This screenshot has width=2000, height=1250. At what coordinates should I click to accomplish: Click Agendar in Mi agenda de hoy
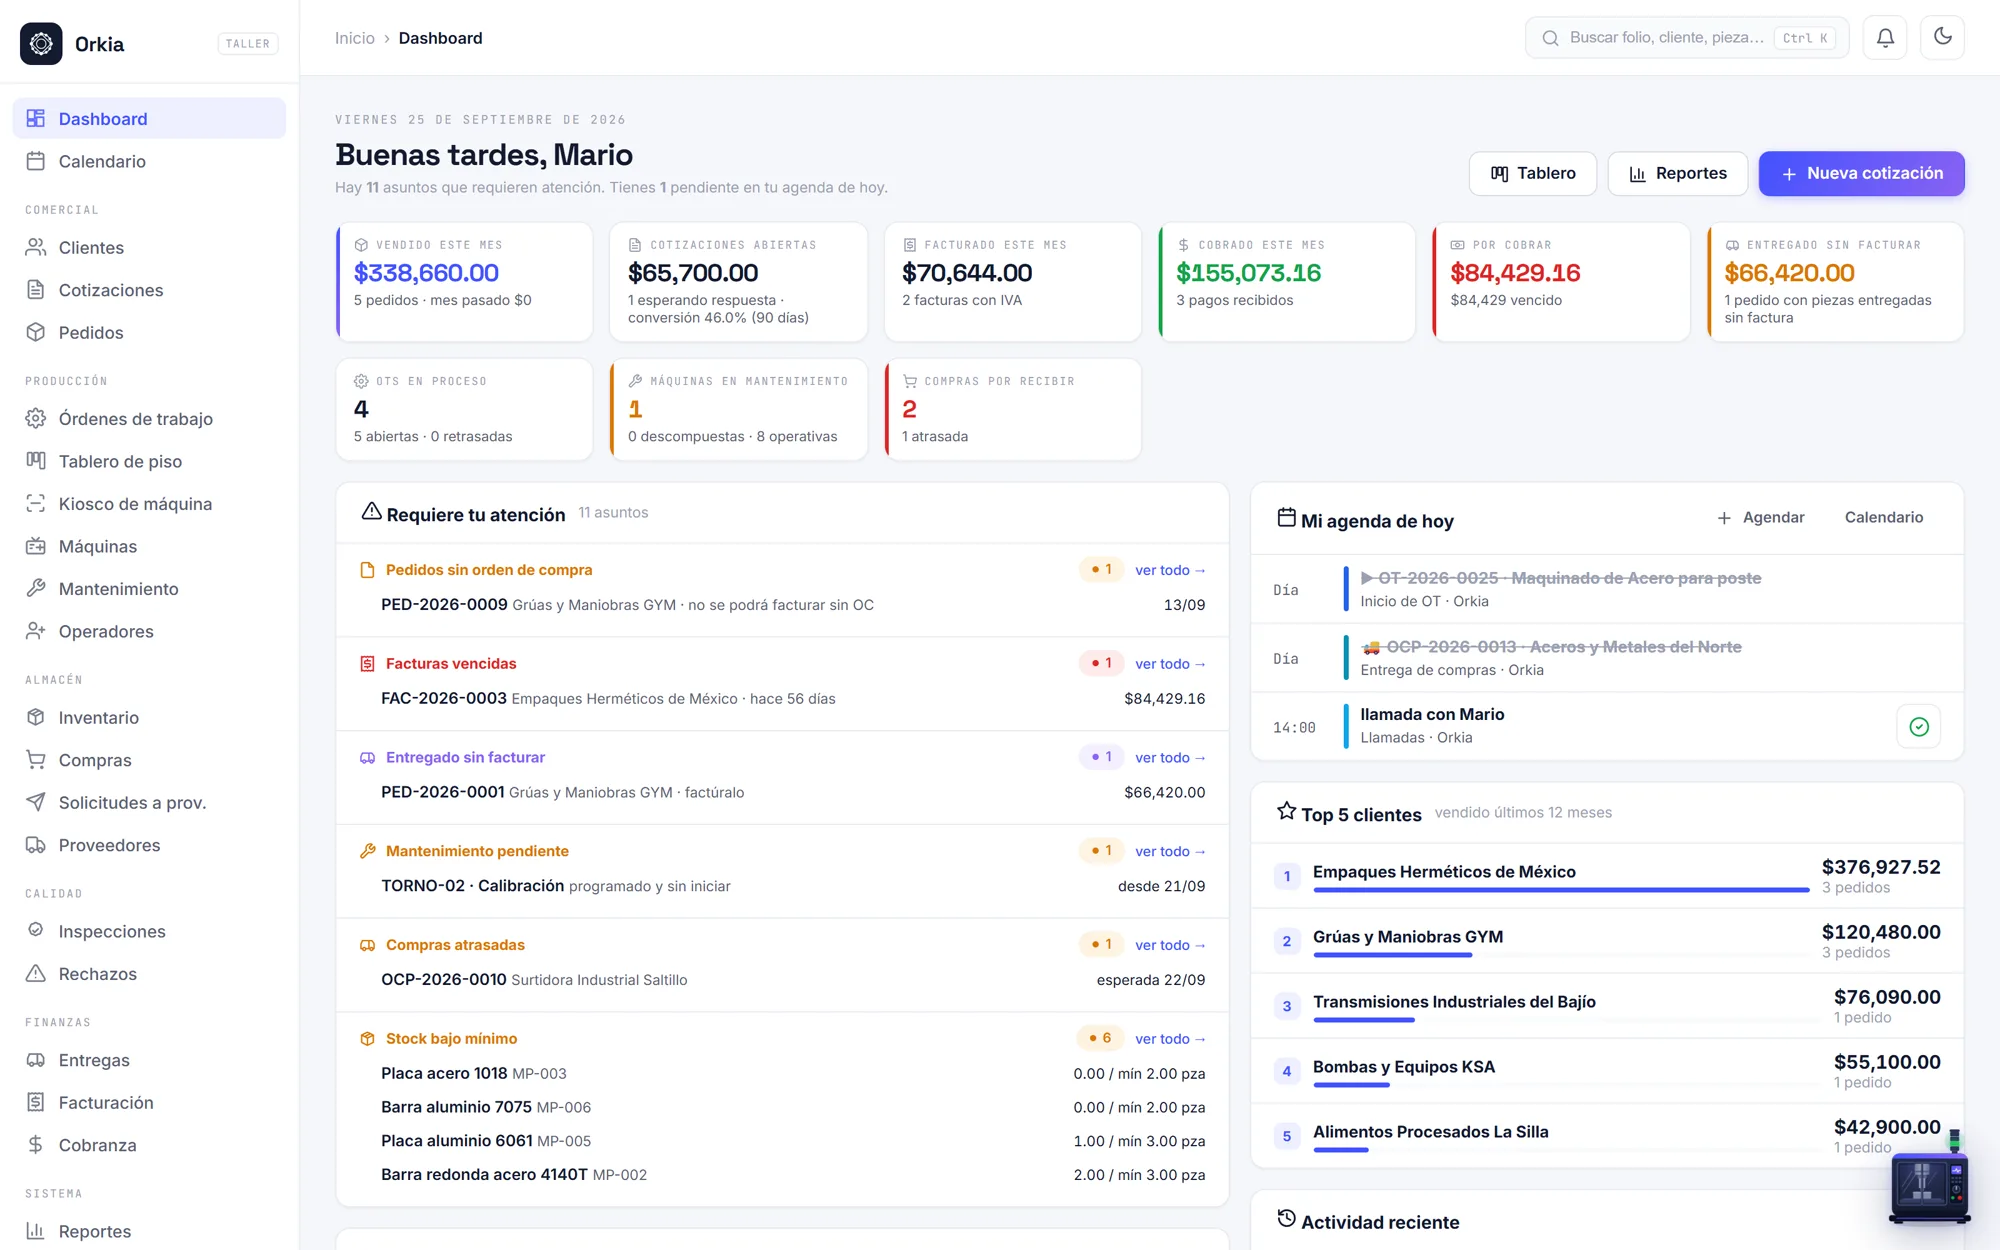(1760, 517)
